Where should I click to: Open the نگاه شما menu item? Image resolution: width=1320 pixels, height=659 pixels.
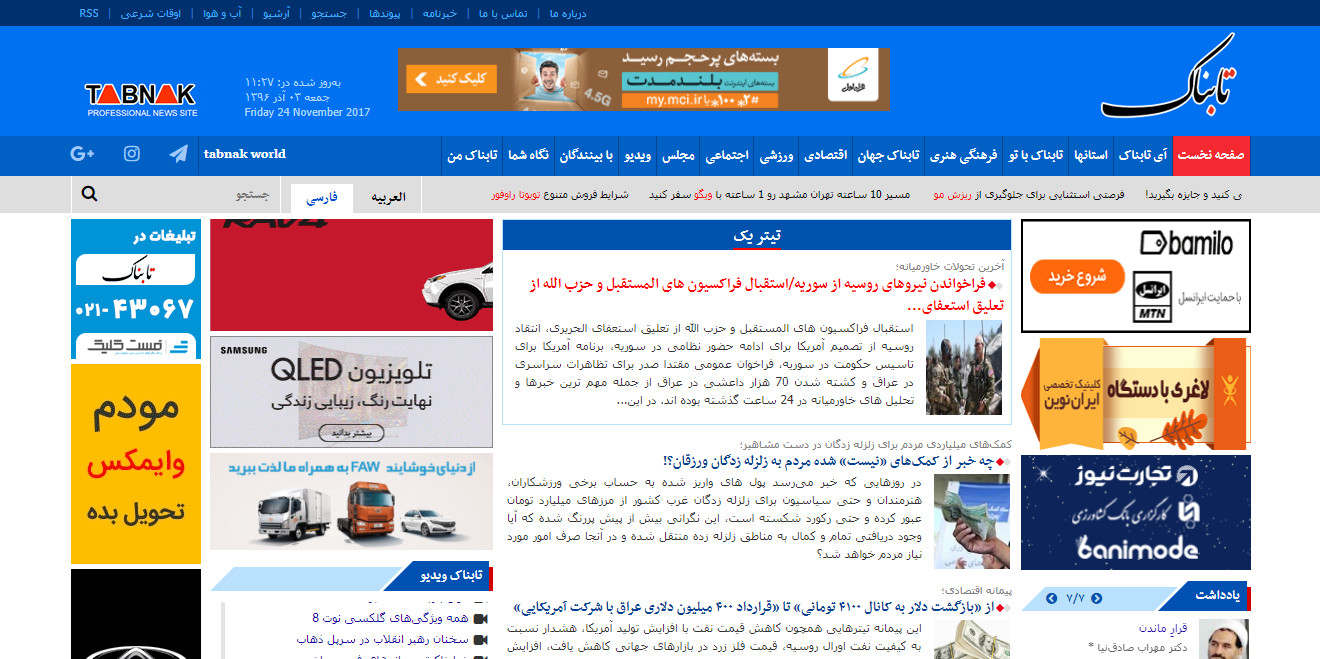pos(528,155)
